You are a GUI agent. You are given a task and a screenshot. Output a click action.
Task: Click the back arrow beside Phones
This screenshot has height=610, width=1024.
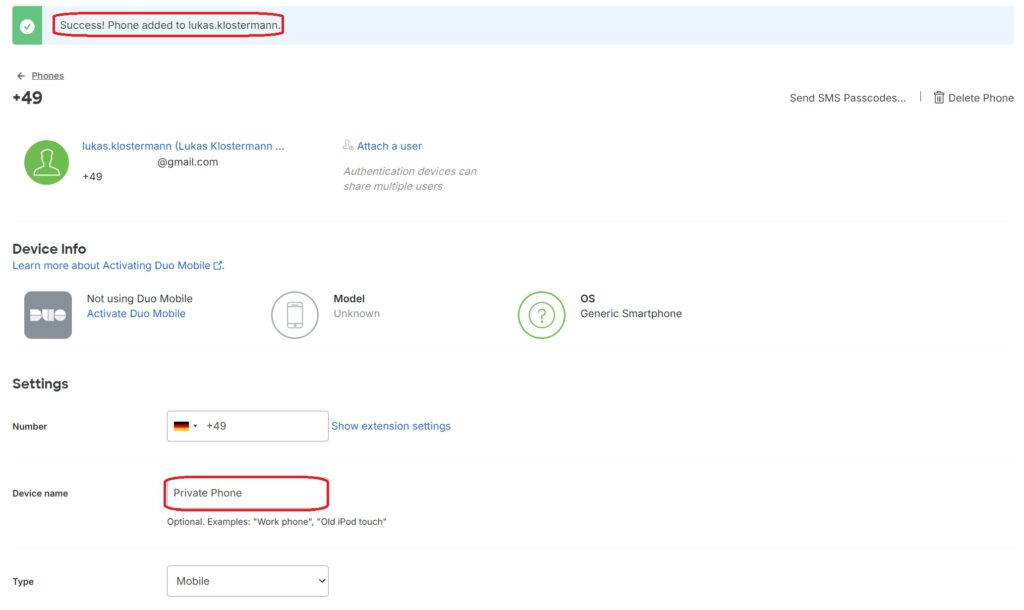pos(21,76)
